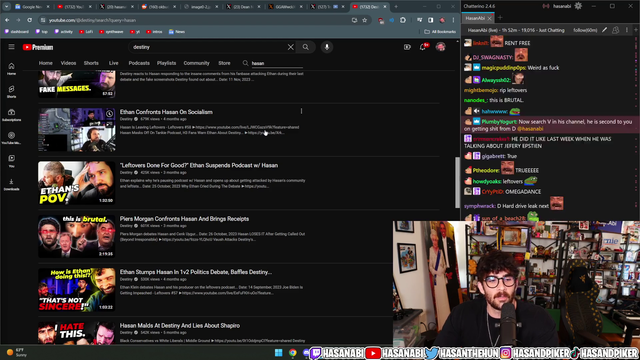The width and height of the screenshot is (640, 360).
Task: Open Chrome's three-dot menu
Action: point(453,20)
